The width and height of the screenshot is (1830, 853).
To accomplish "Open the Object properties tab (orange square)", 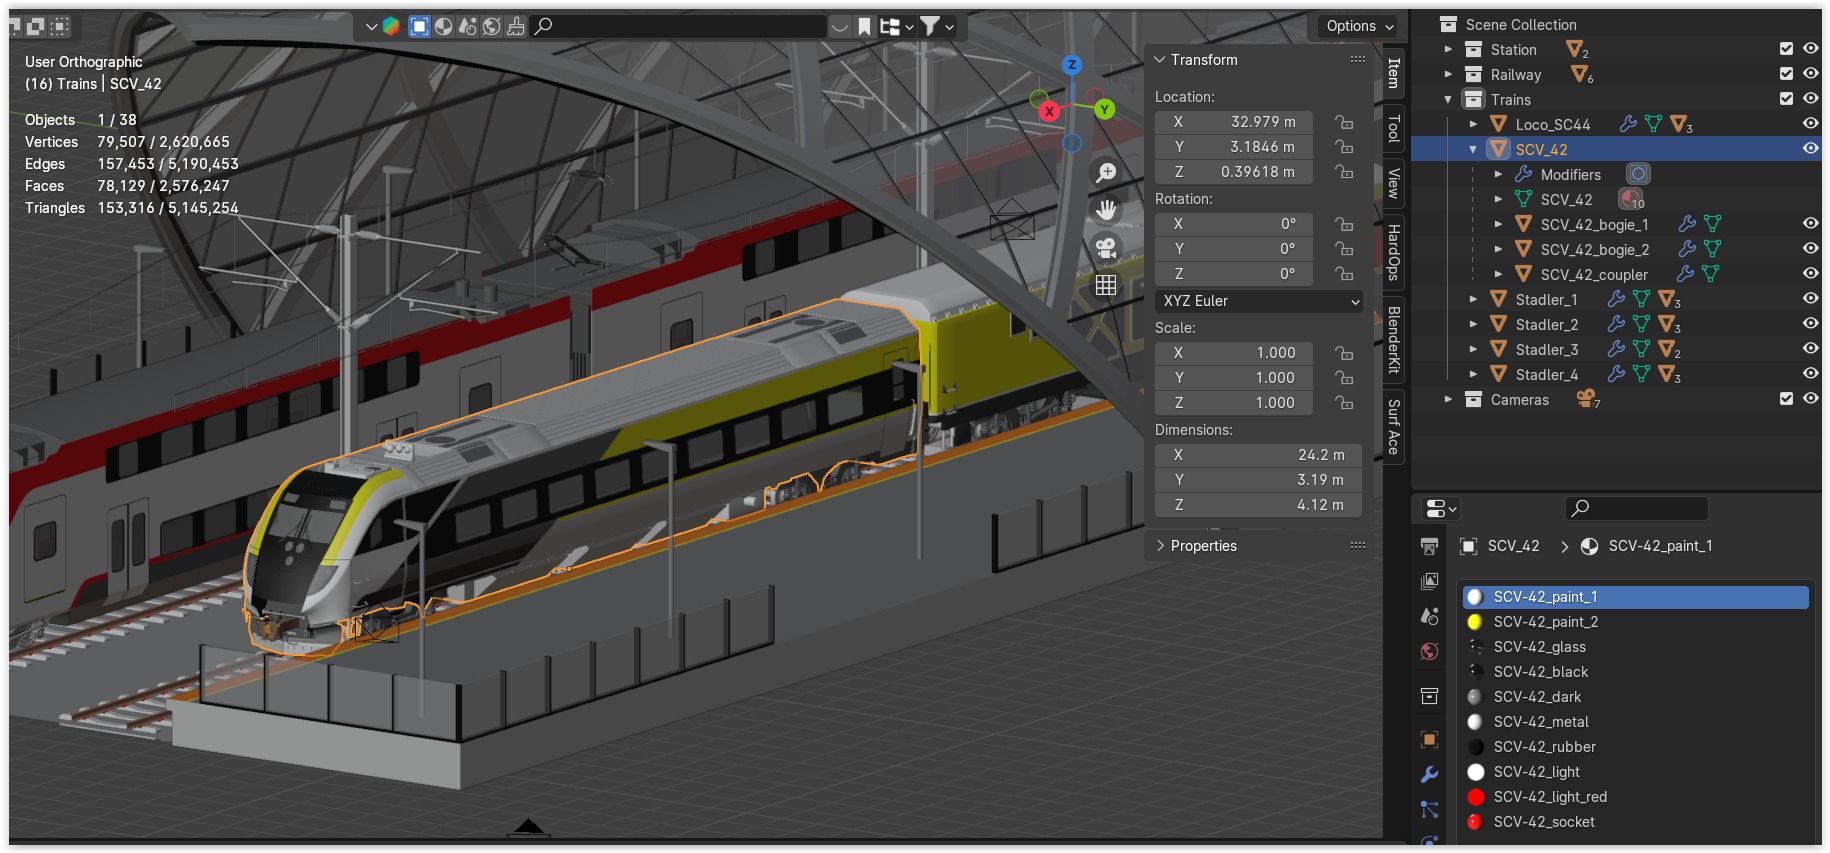I will [x=1429, y=739].
